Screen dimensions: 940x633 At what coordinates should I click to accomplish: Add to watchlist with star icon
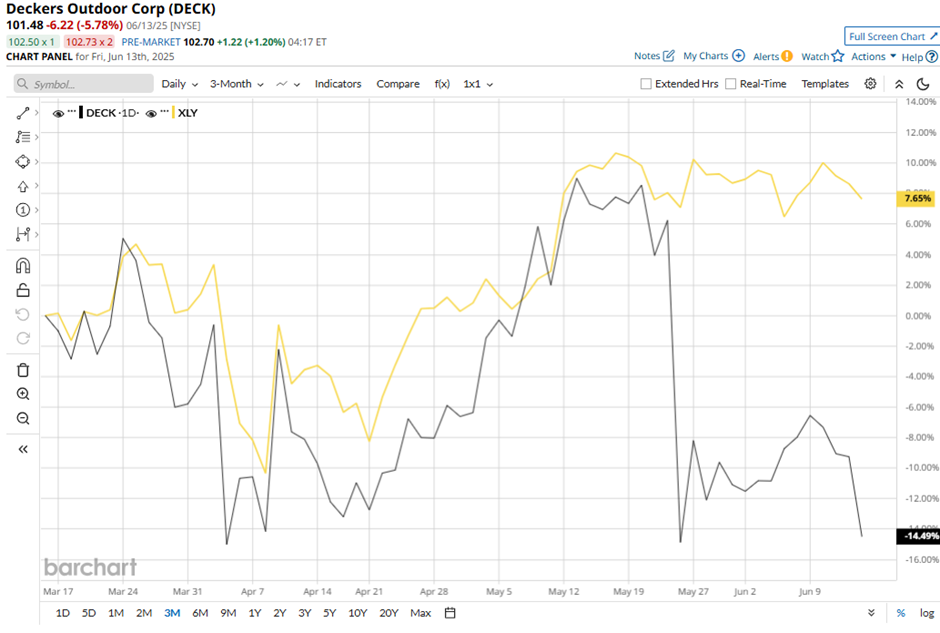(x=838, y=56)
